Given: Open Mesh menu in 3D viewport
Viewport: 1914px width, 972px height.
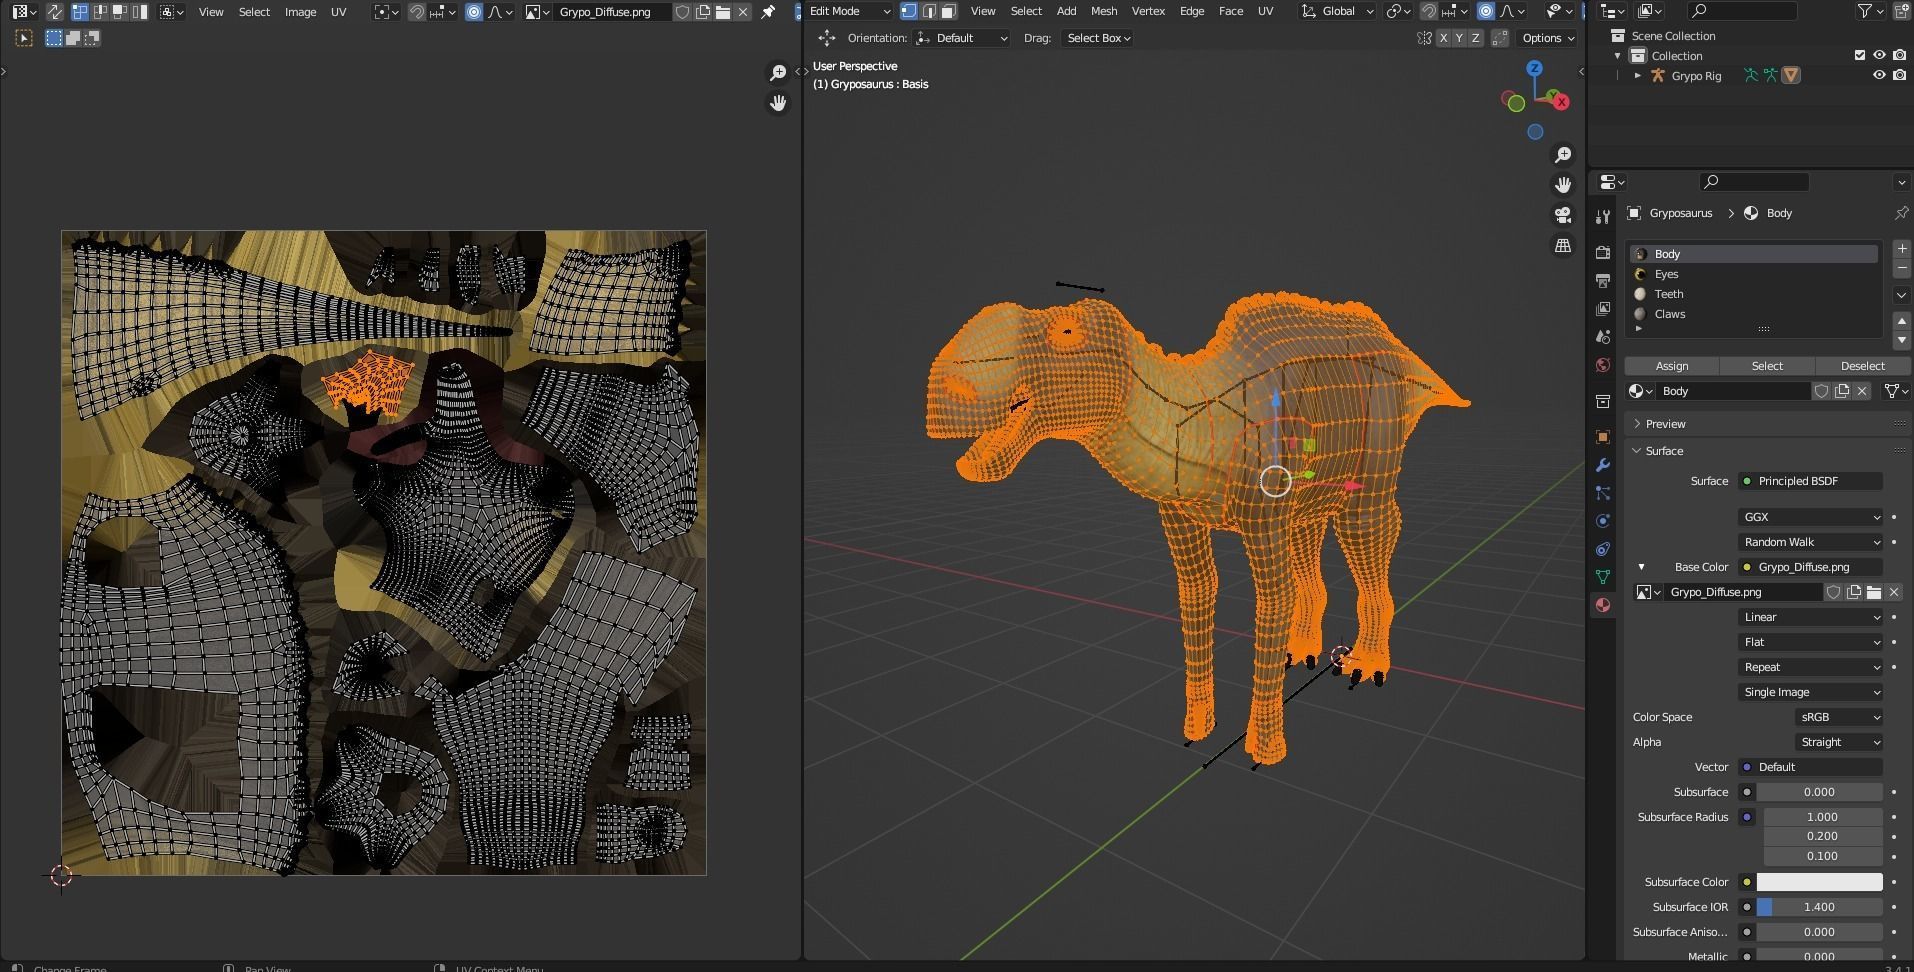Looking at the screenshot, I should pyautogui.click(x=1104, y=11).
